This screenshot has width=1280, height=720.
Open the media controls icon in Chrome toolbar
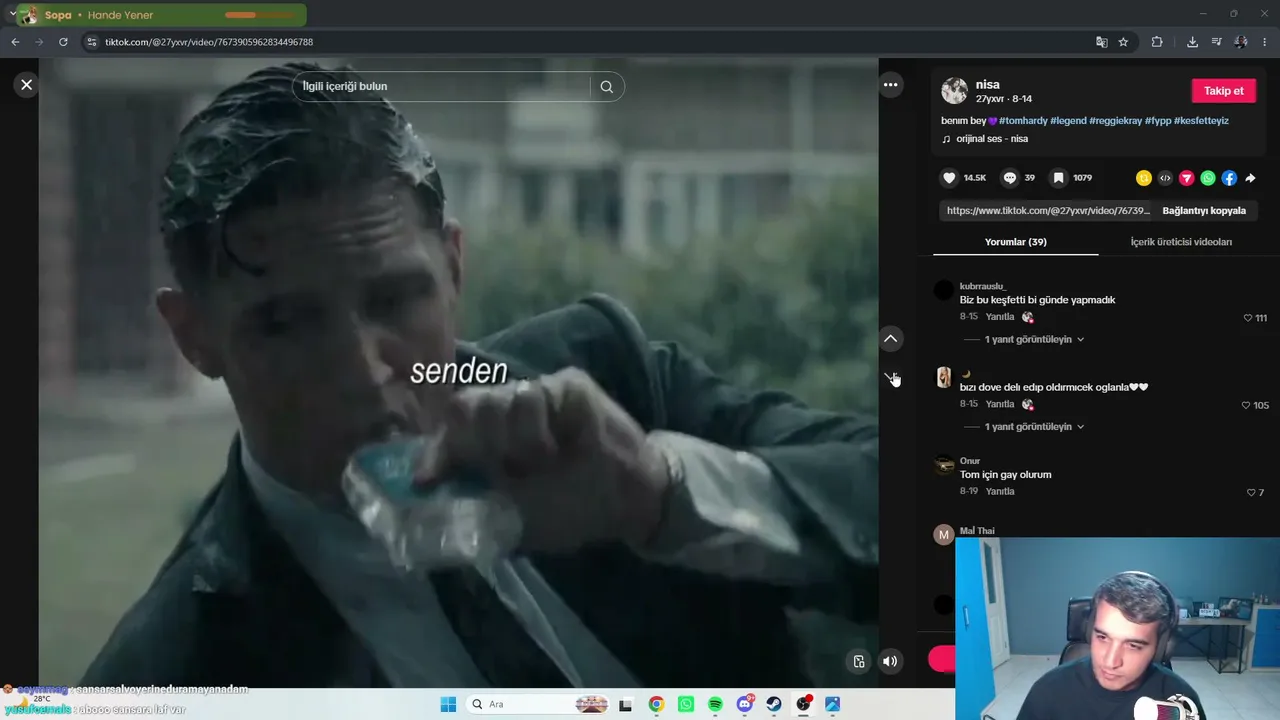[x=1217, y=42]
